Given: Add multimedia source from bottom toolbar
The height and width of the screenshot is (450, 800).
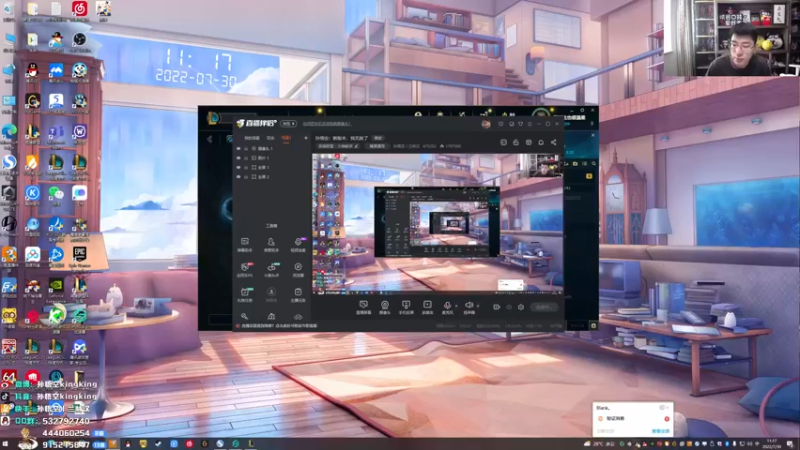Looking at the screenshot, I should [x=427, y=307].
